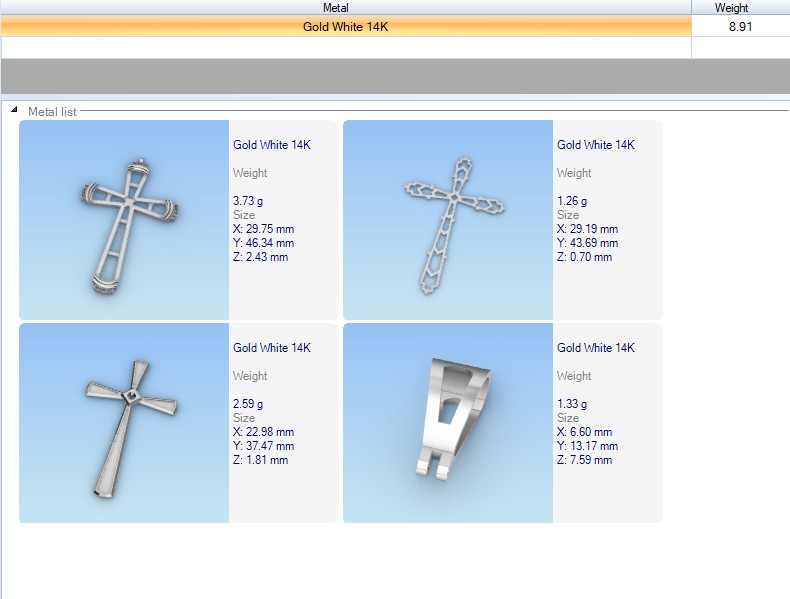Select the plain flared cross thumbnail
790x599 pixels.
[x=125, y=423]
